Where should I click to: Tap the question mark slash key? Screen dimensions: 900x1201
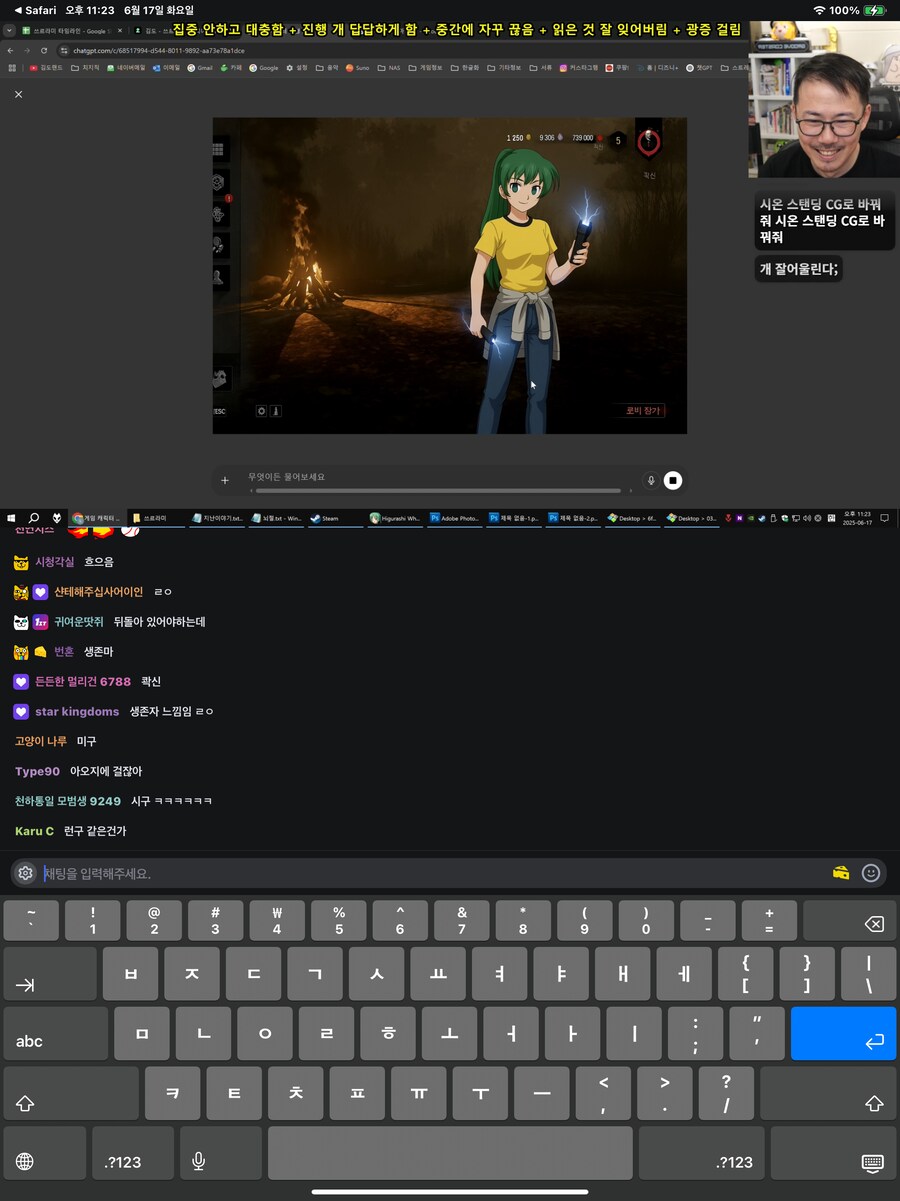pos(726,1093)
